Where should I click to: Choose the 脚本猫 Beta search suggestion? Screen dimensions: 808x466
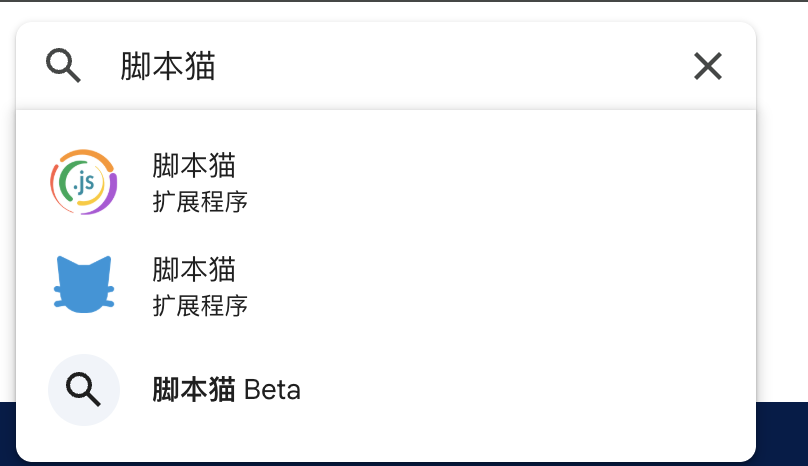click(x=226, y=389)
